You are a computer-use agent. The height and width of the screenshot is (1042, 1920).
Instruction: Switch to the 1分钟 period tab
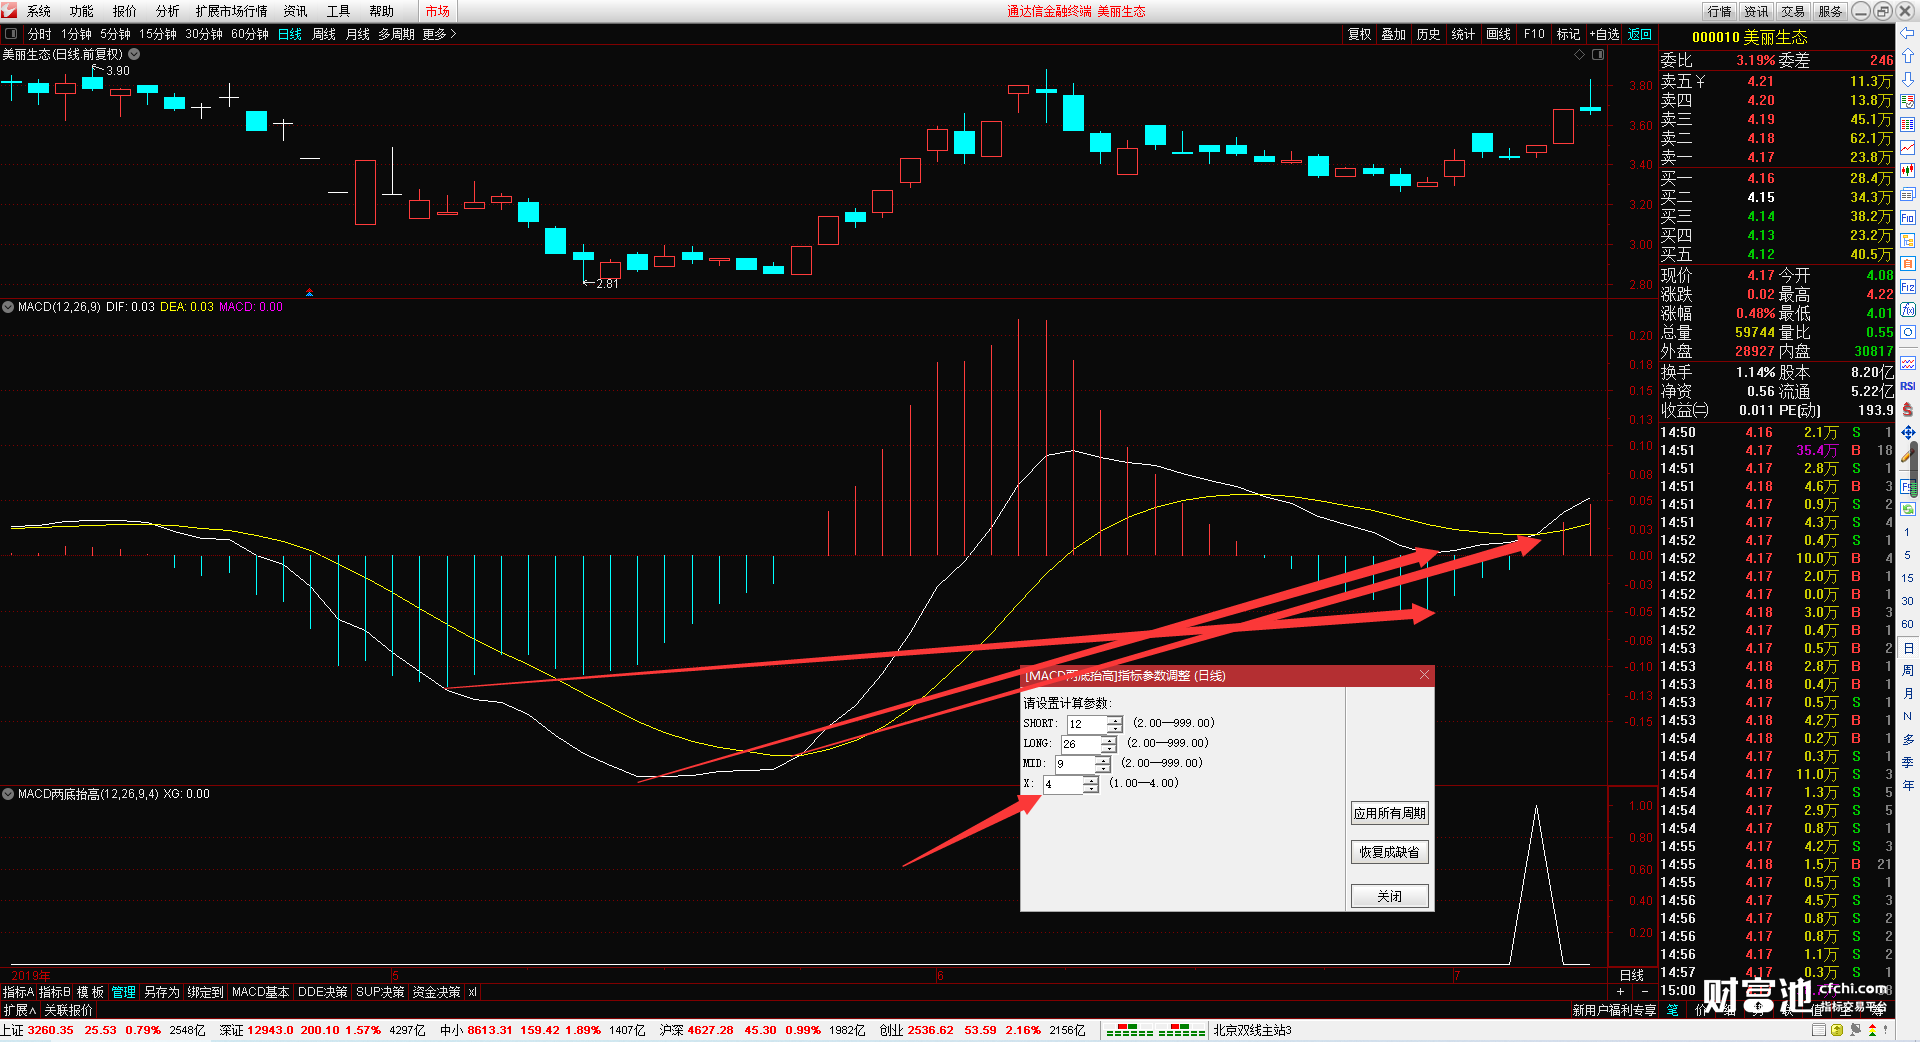[x=76, y=34]
